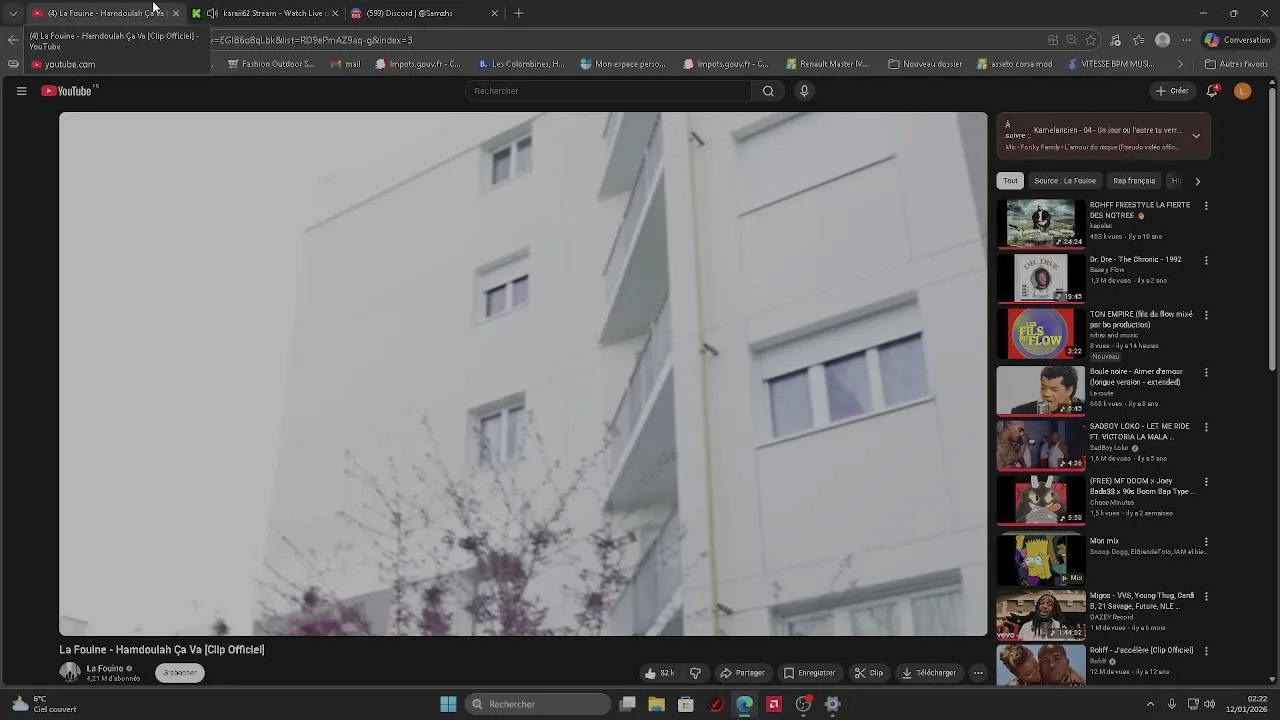The width and height of the screenshot is (1280, 720).
Task: Open the browser profile icon
Action: [1162, 40]
